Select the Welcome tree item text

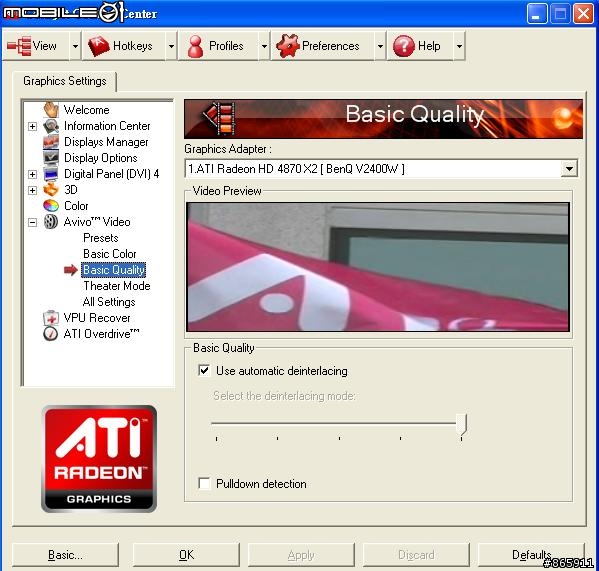(x=86, y=110)
